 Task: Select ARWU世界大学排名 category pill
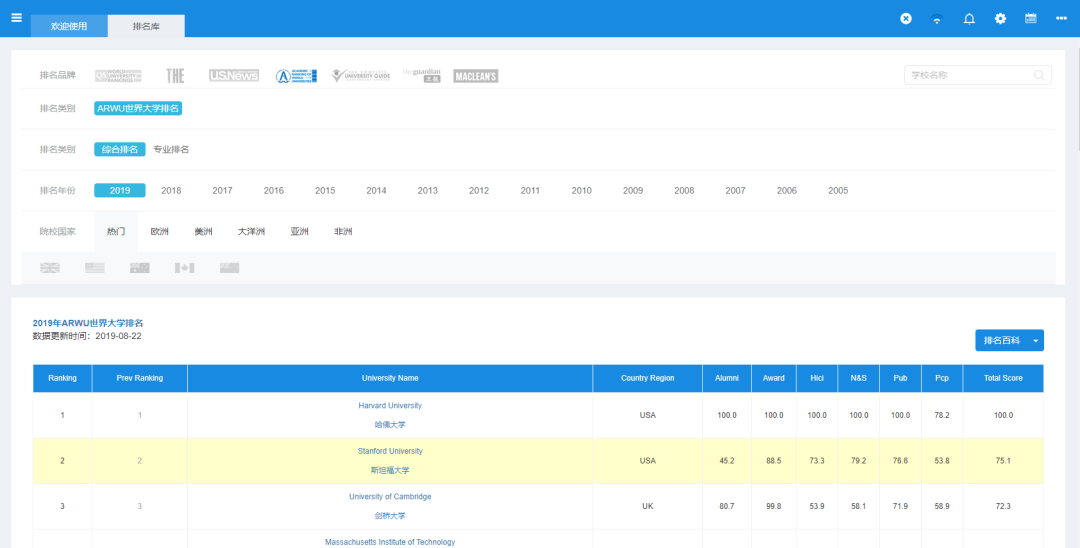coord(138,109)
